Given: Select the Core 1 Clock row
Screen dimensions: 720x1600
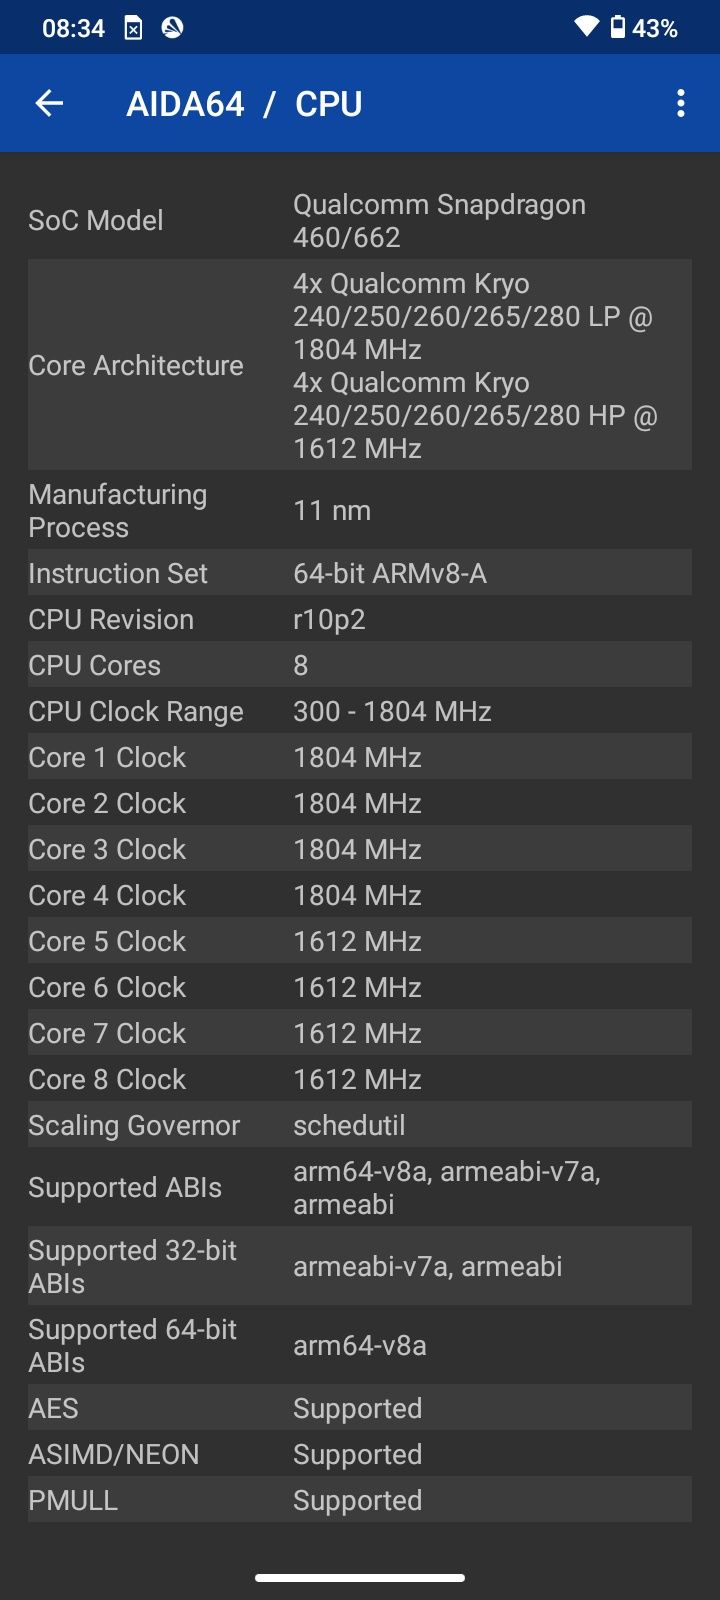Looking at the screenshot, I should tap(360, 757).
